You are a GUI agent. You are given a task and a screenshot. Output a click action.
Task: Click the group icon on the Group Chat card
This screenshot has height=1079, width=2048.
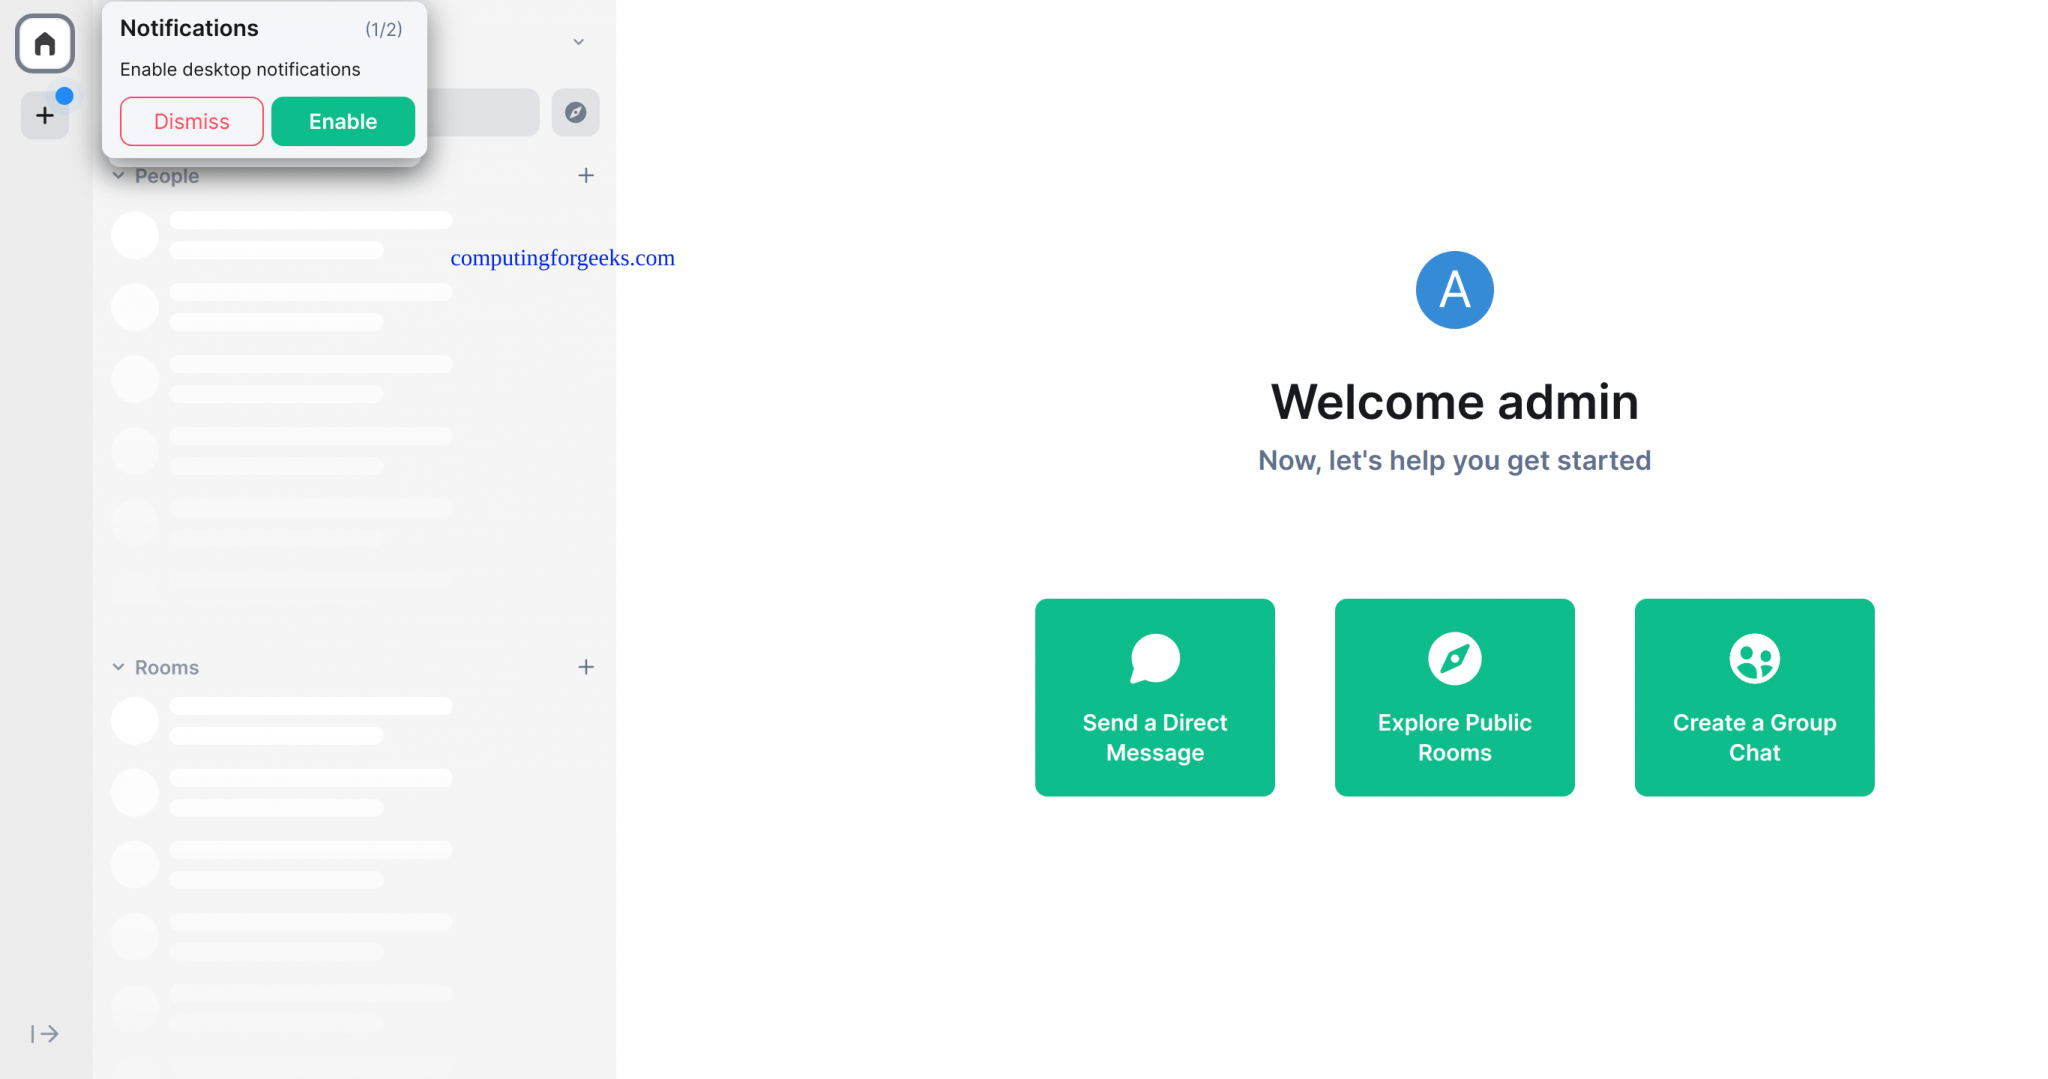tap(1753, 658)
